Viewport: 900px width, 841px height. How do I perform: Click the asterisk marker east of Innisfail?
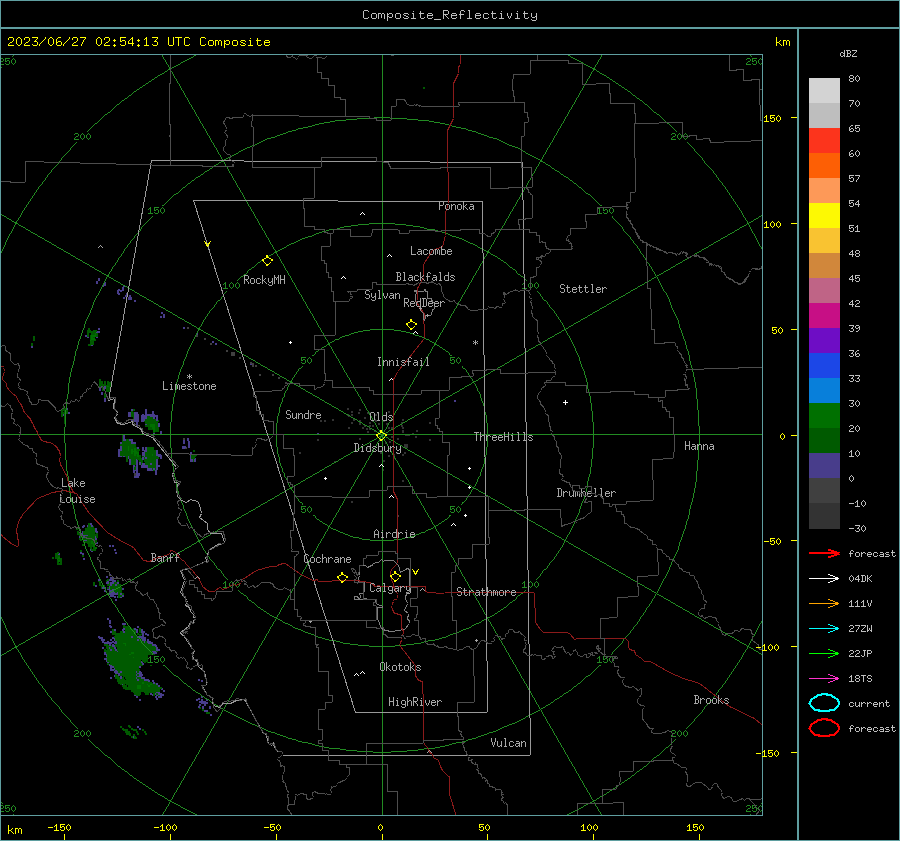(x=475, y=343)
